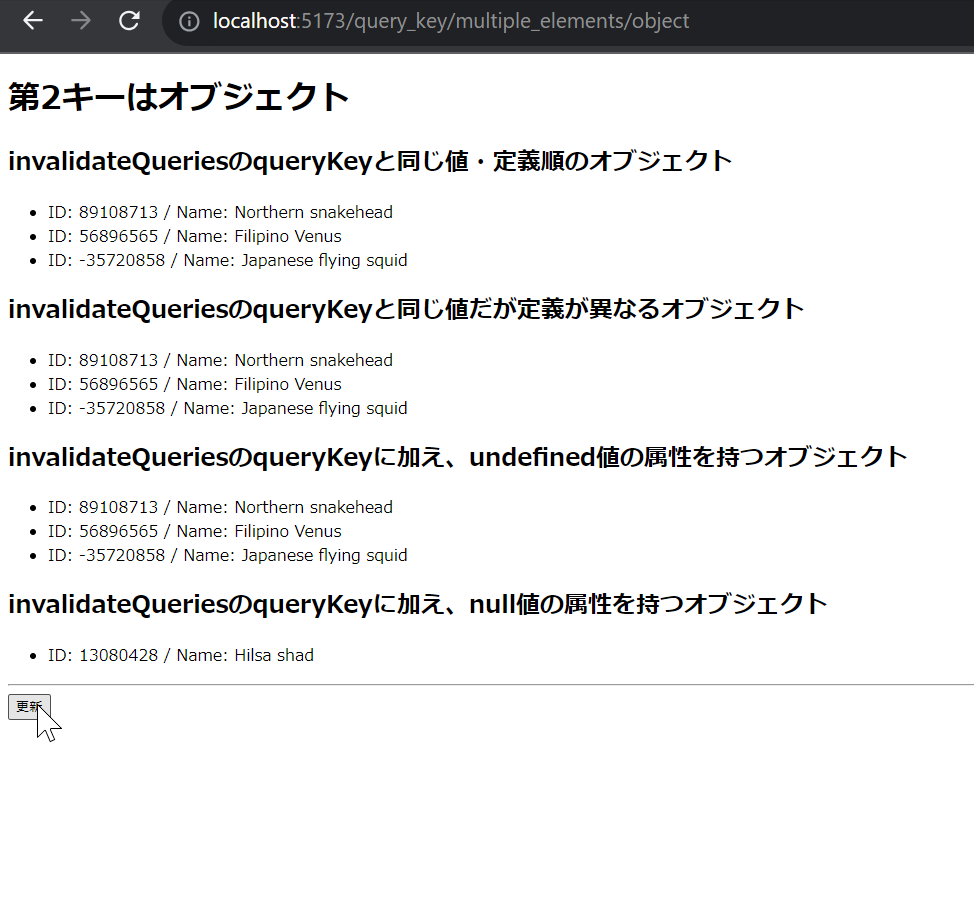The width and height of the screenshot is (974, 917).
Task: Click the forward navigation arrow
Action: click(81, 20)
